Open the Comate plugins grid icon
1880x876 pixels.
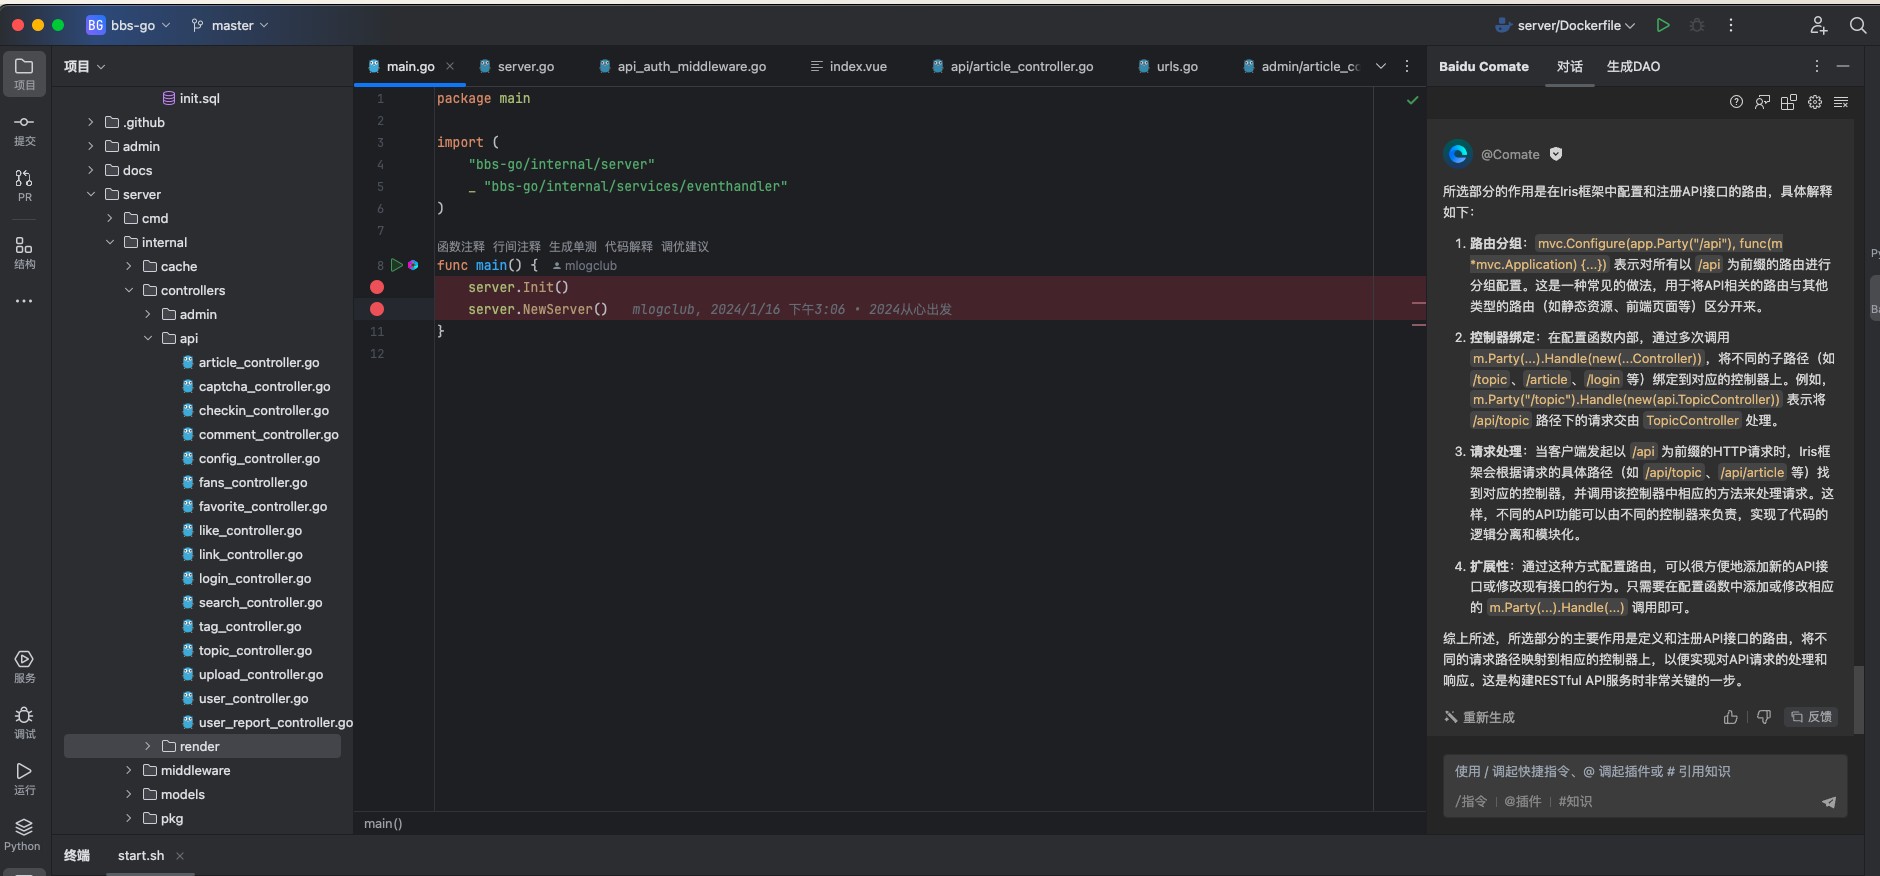[x=1789, y=102]
